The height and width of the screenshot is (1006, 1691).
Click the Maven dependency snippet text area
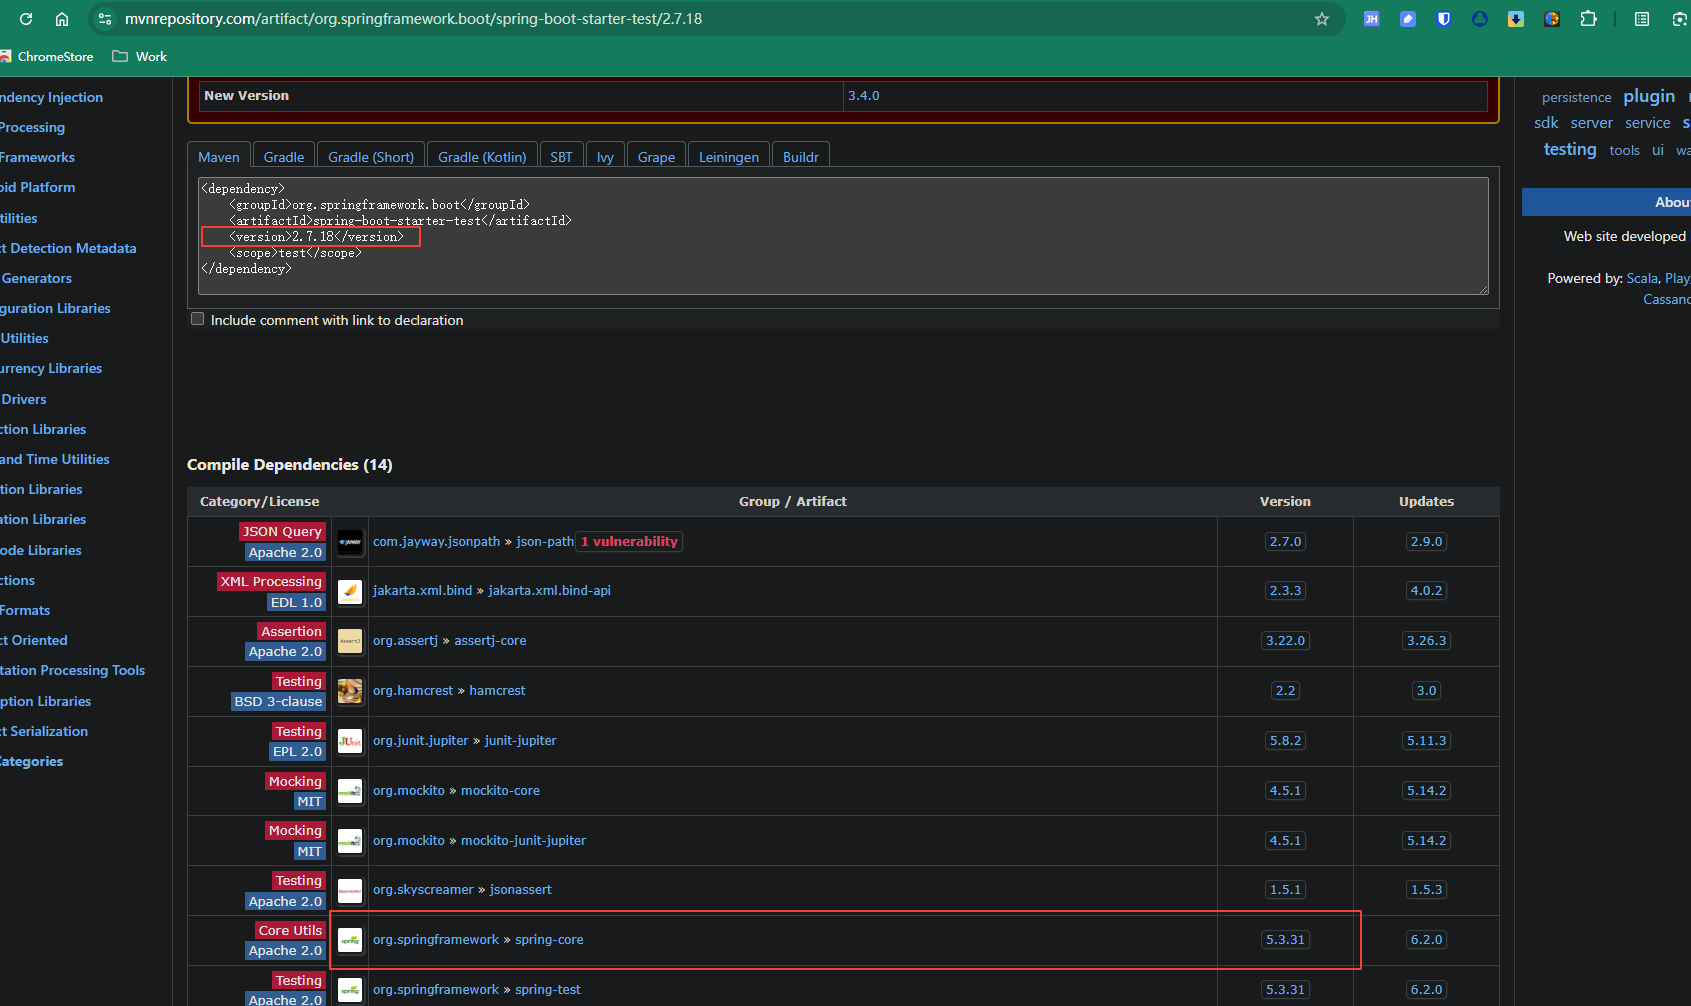[x=842, y=236]
